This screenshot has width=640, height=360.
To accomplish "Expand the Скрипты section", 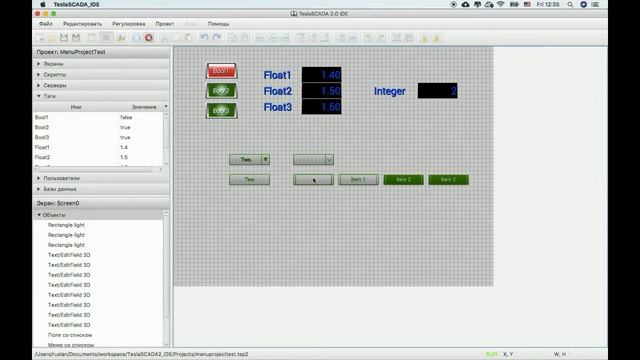I will point(39,75).
